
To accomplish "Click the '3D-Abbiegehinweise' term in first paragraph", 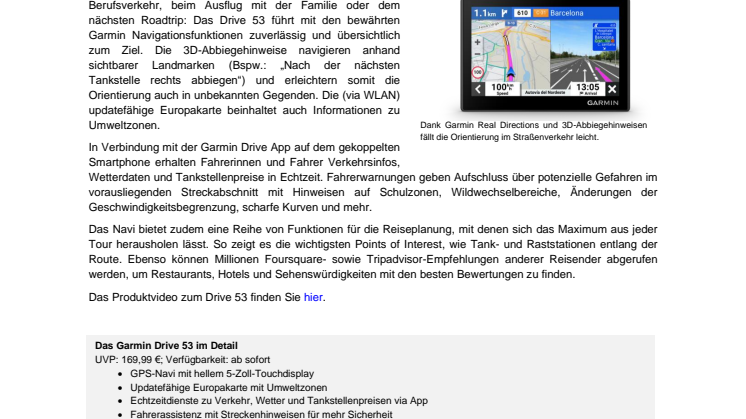I will pyautogui.click(x=235, y=50).
